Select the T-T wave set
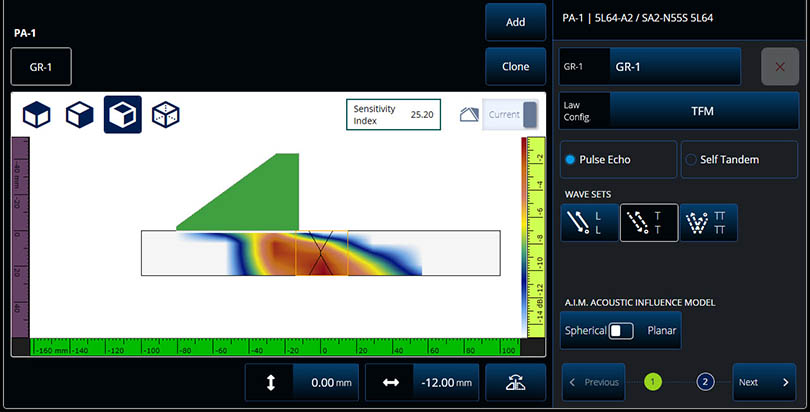Viewport: 810px width, 412px height. tap(649, 224)
